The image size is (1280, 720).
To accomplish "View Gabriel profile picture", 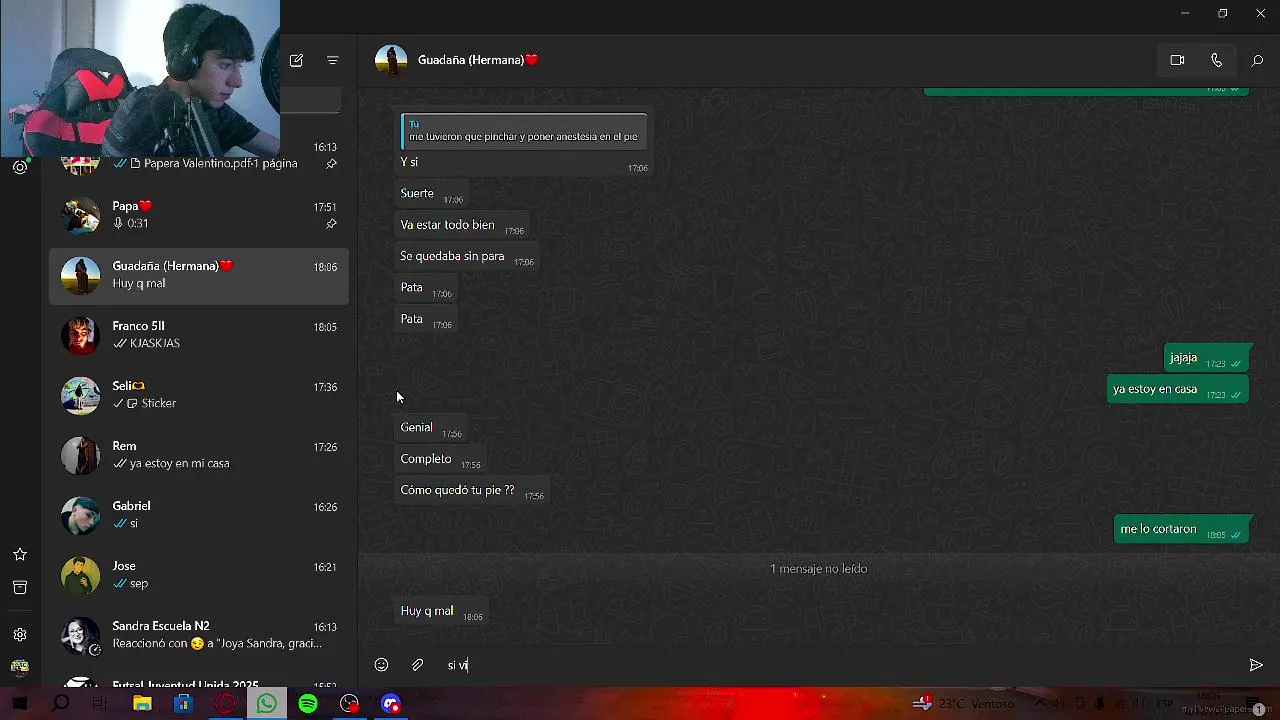I will point(80,515).
